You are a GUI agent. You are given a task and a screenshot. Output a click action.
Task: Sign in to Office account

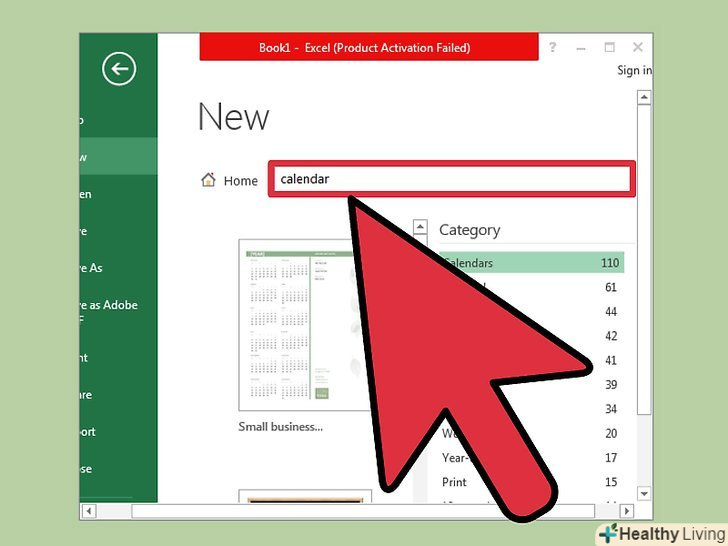[634, 70]
